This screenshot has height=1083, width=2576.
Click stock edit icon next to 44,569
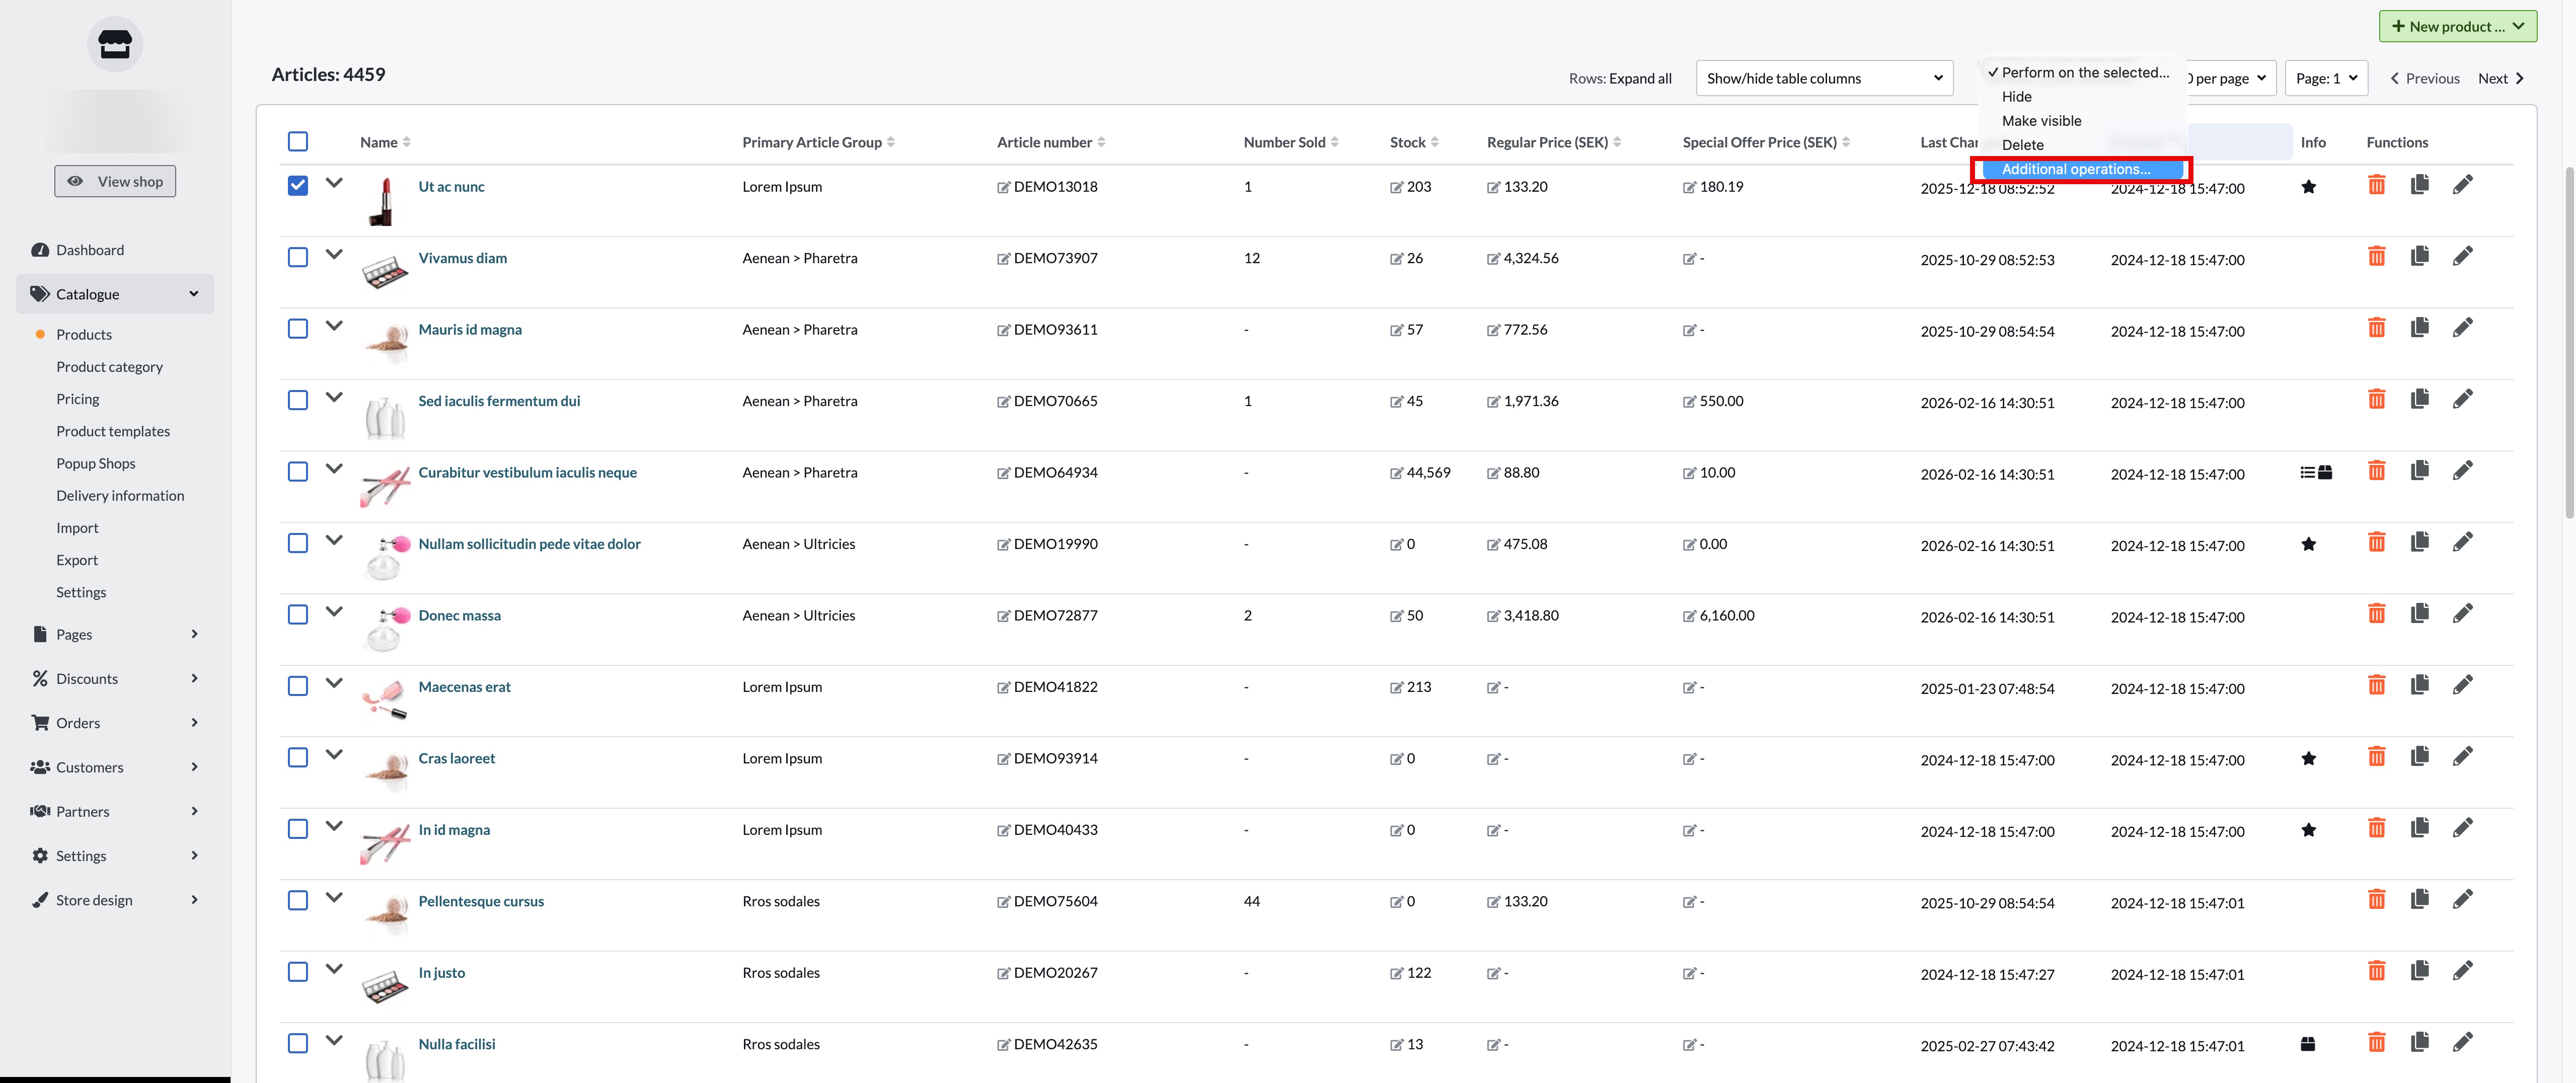click(1396, 473)
